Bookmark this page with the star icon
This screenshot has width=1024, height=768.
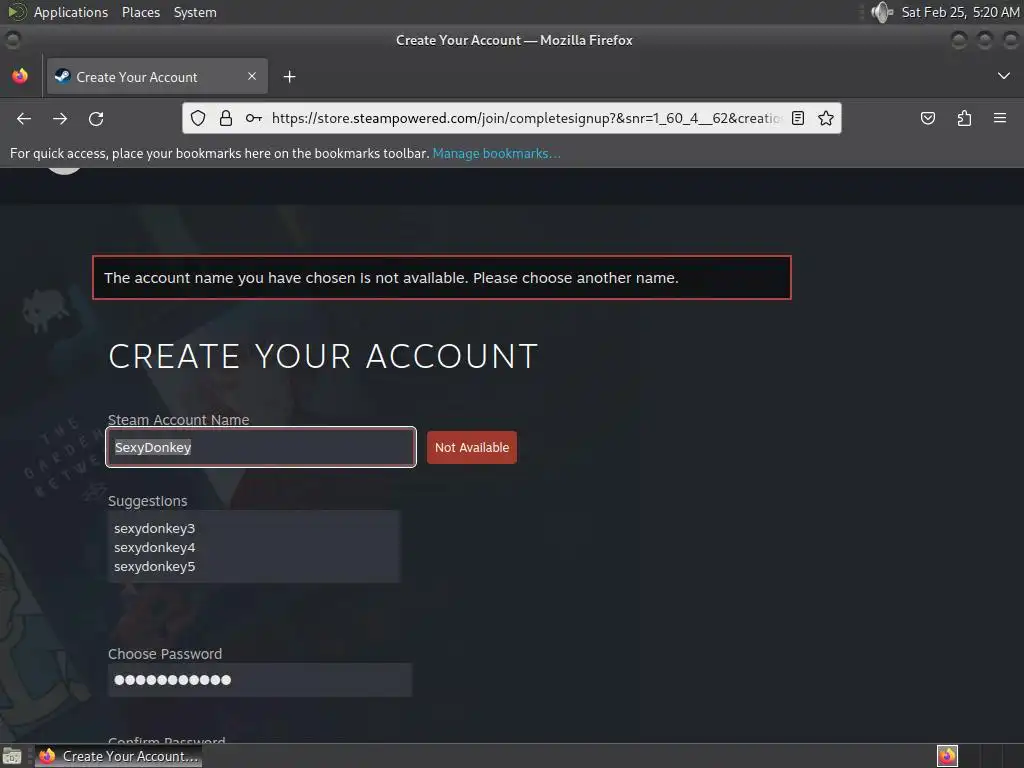click(826, 118)
